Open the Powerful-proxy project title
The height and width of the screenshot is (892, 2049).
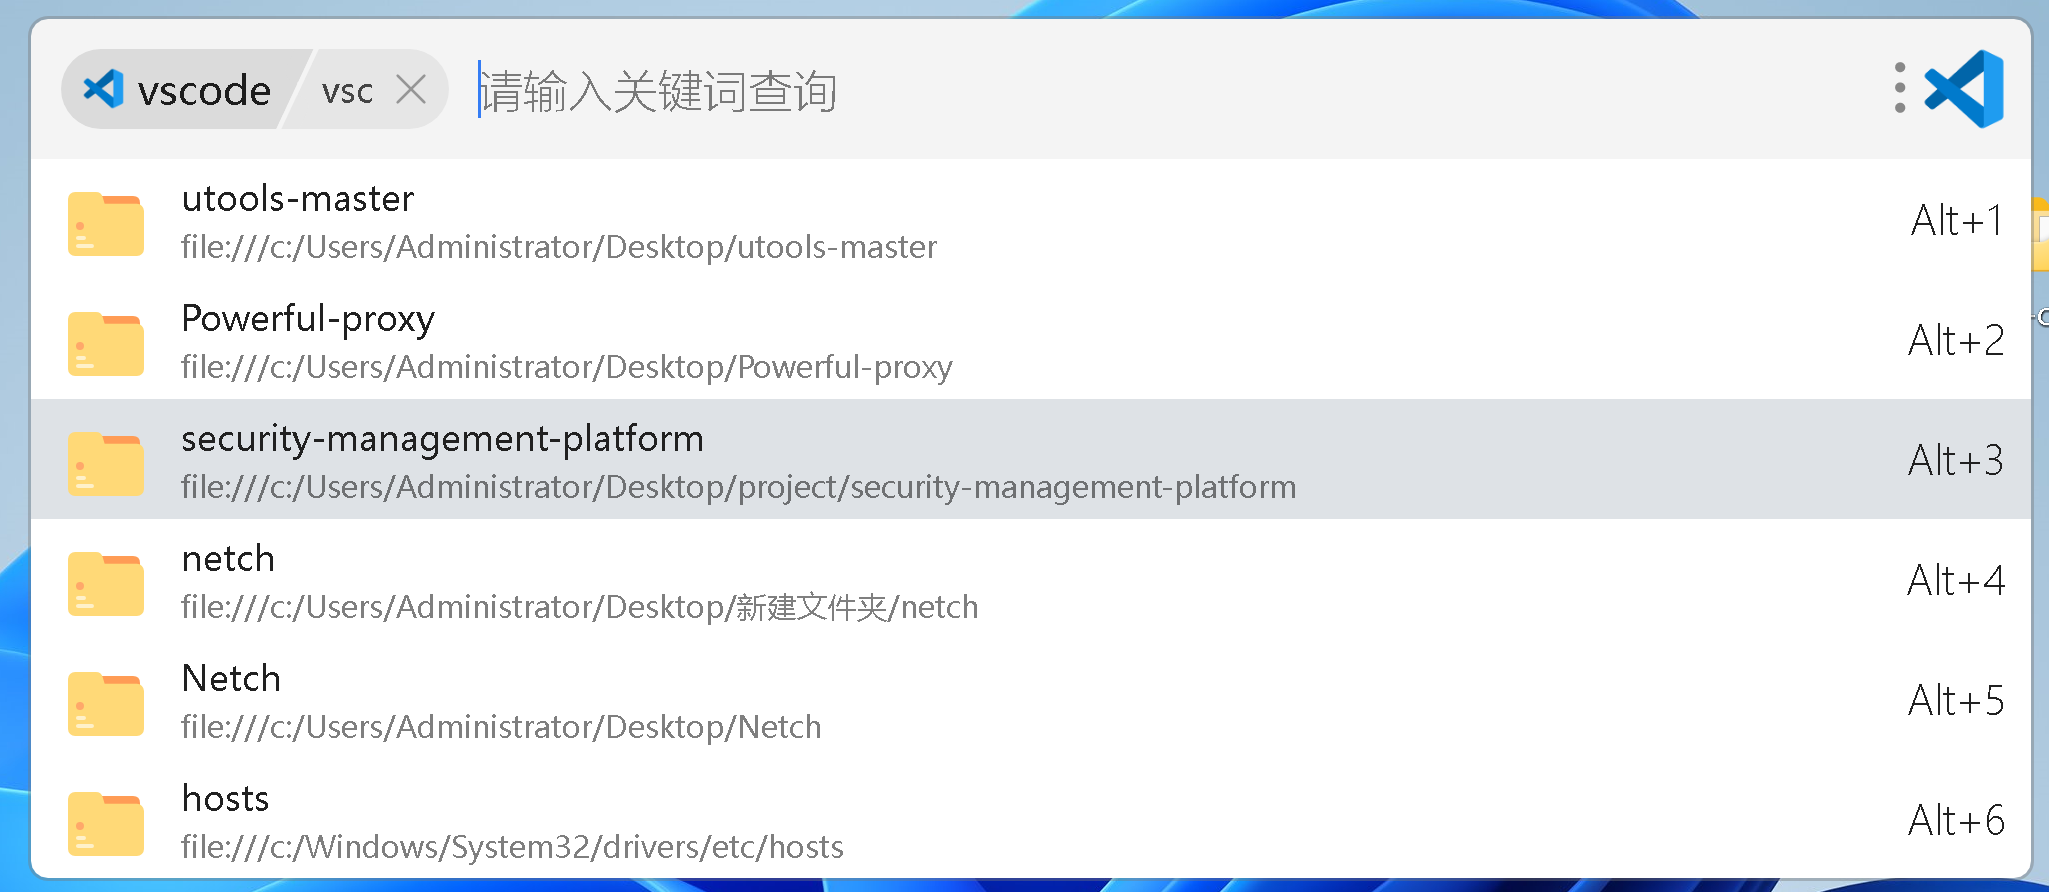pyautogui.click(x=308, y=320)
